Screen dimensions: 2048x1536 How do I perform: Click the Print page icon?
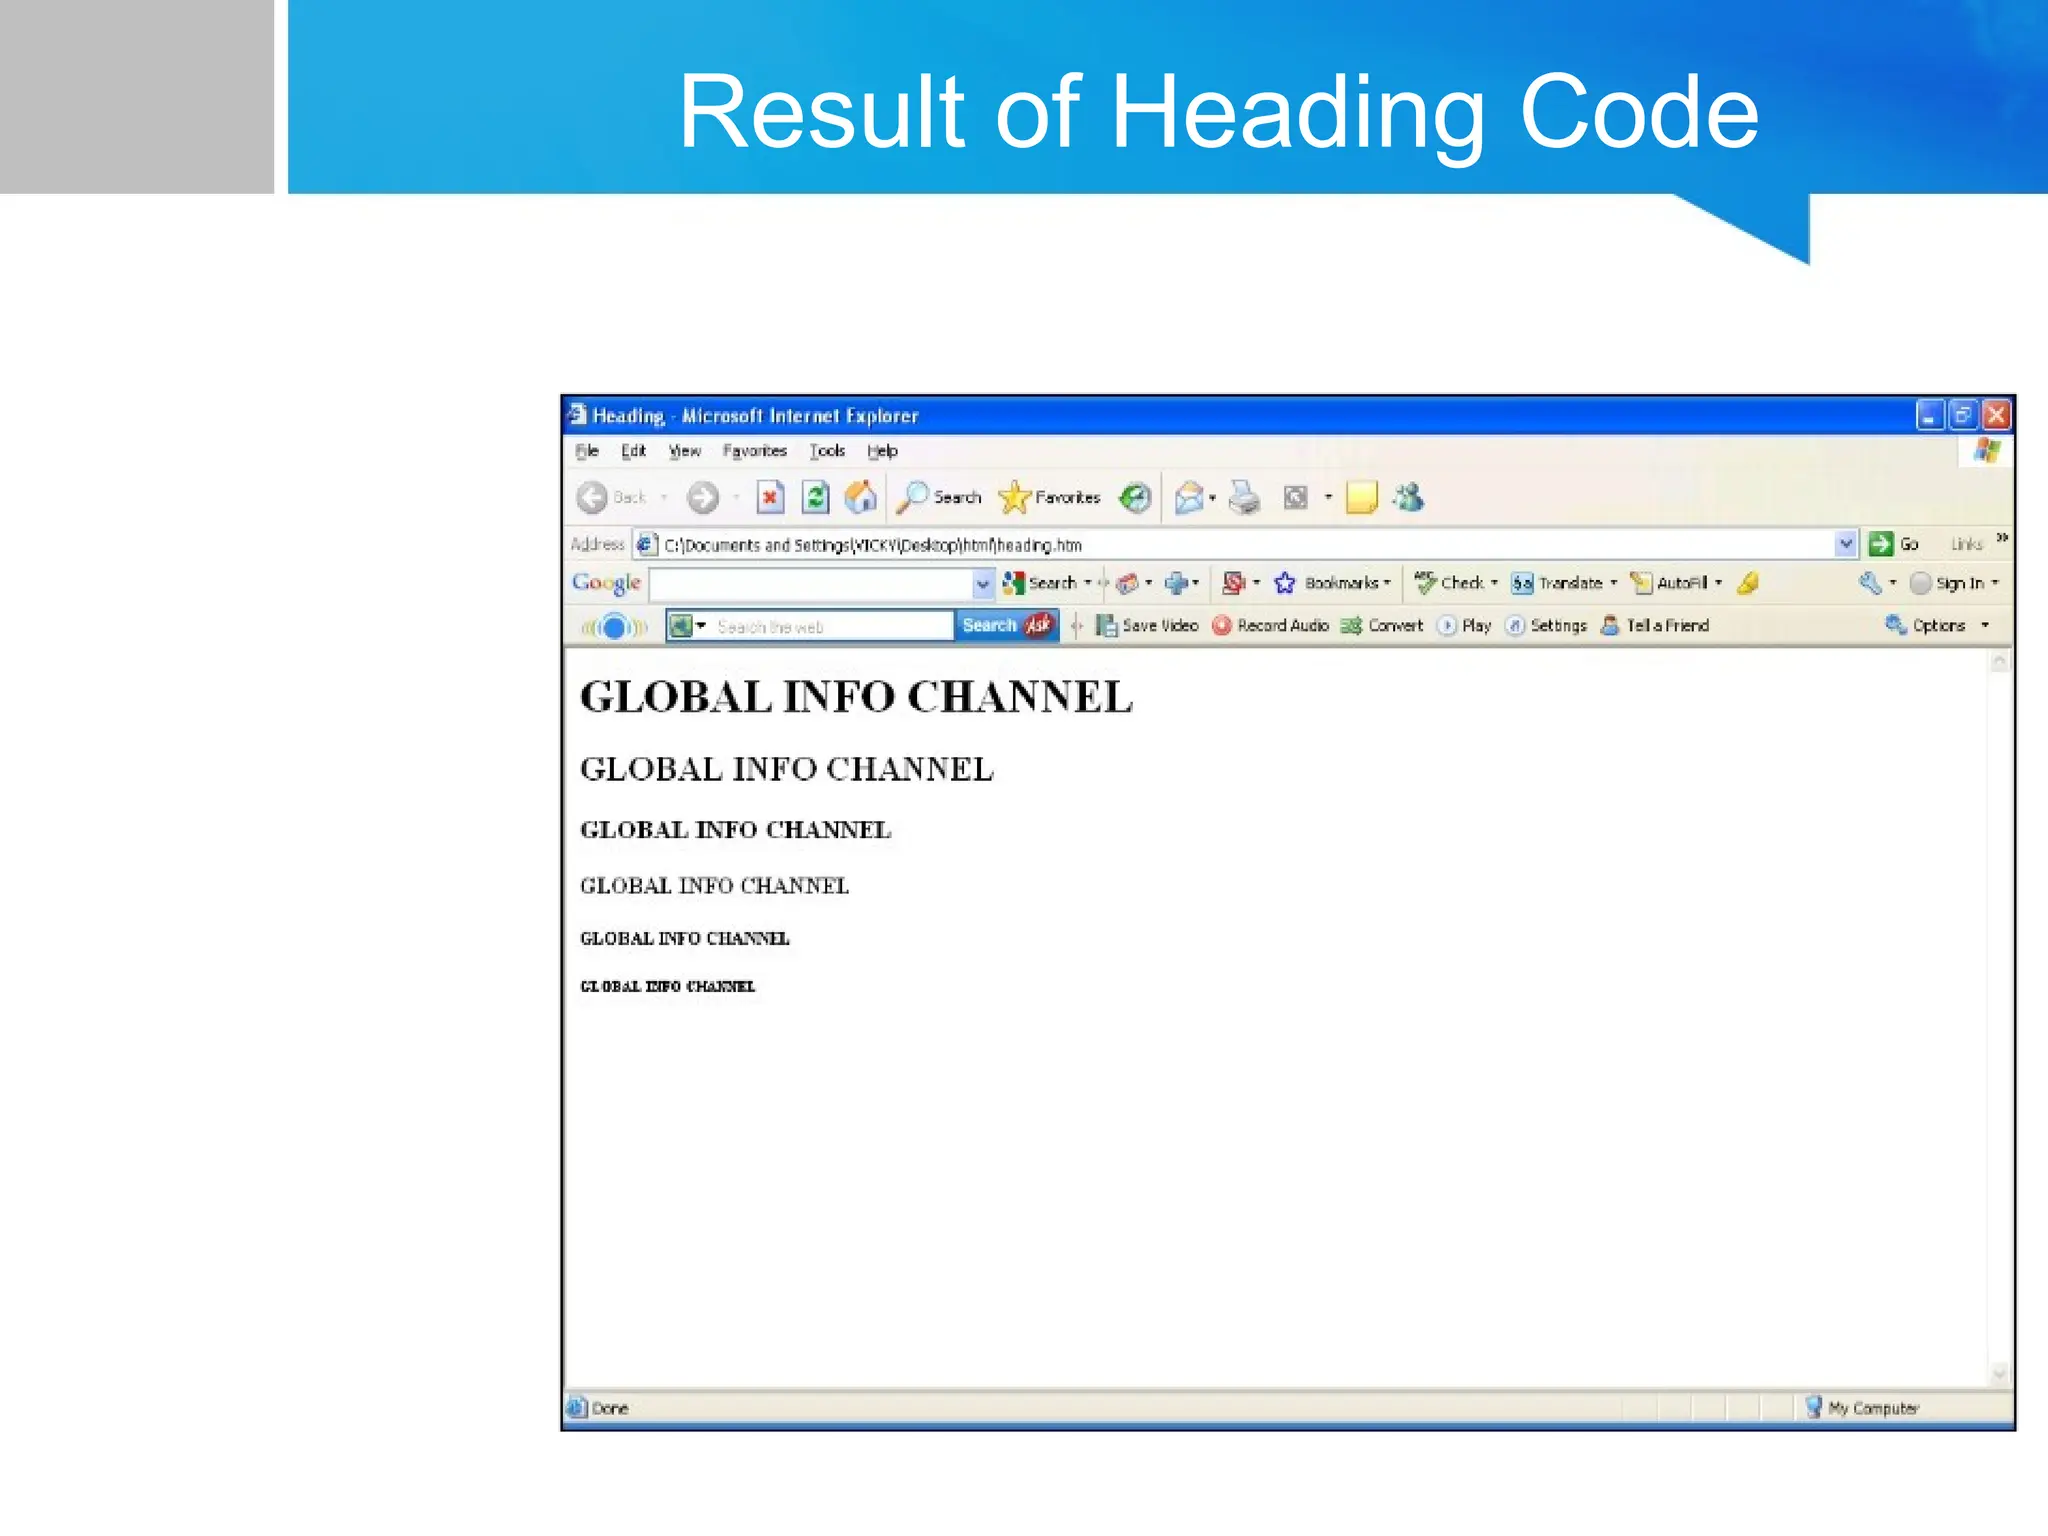tap(1243, 497)
